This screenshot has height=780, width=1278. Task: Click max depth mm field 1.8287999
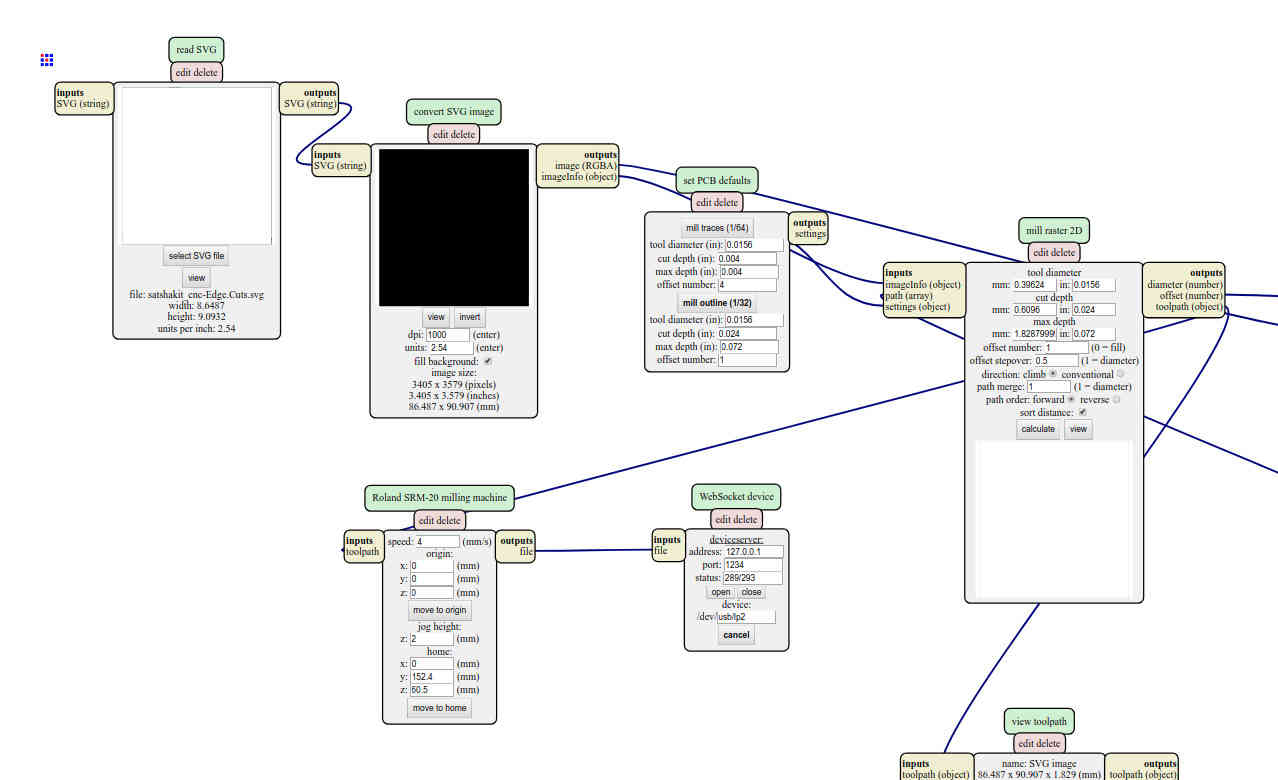coord(1034,334)
